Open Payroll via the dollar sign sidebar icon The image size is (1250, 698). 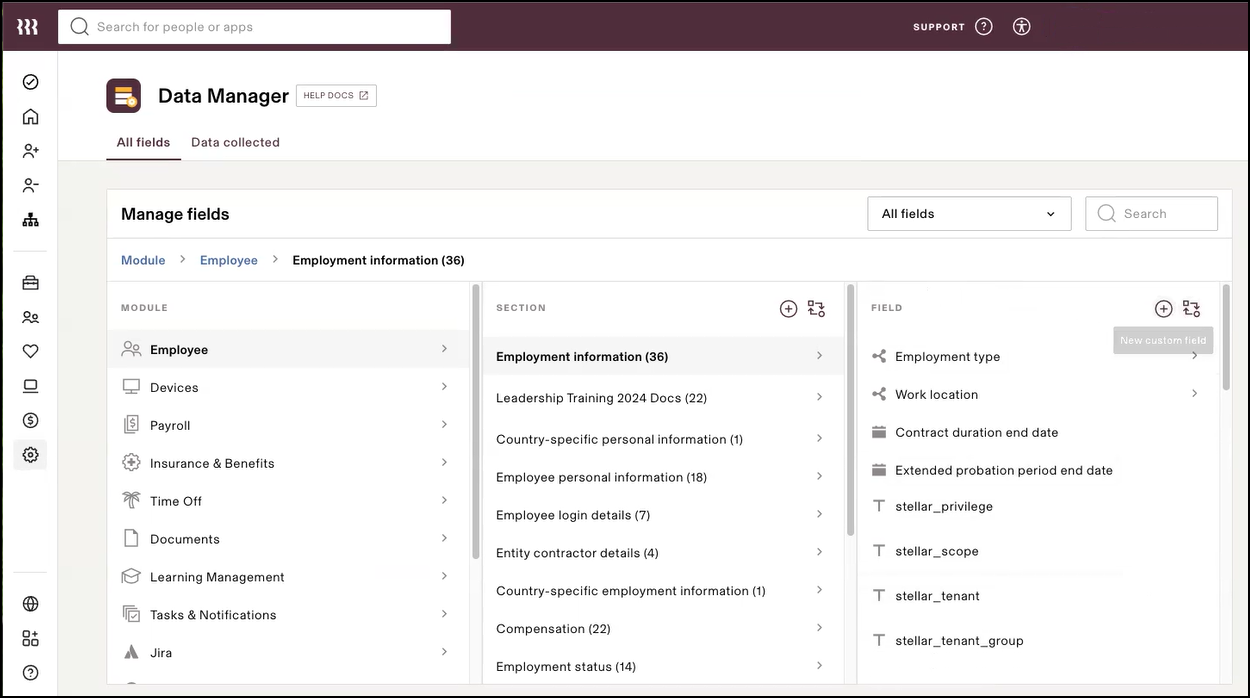coord(29,420)
